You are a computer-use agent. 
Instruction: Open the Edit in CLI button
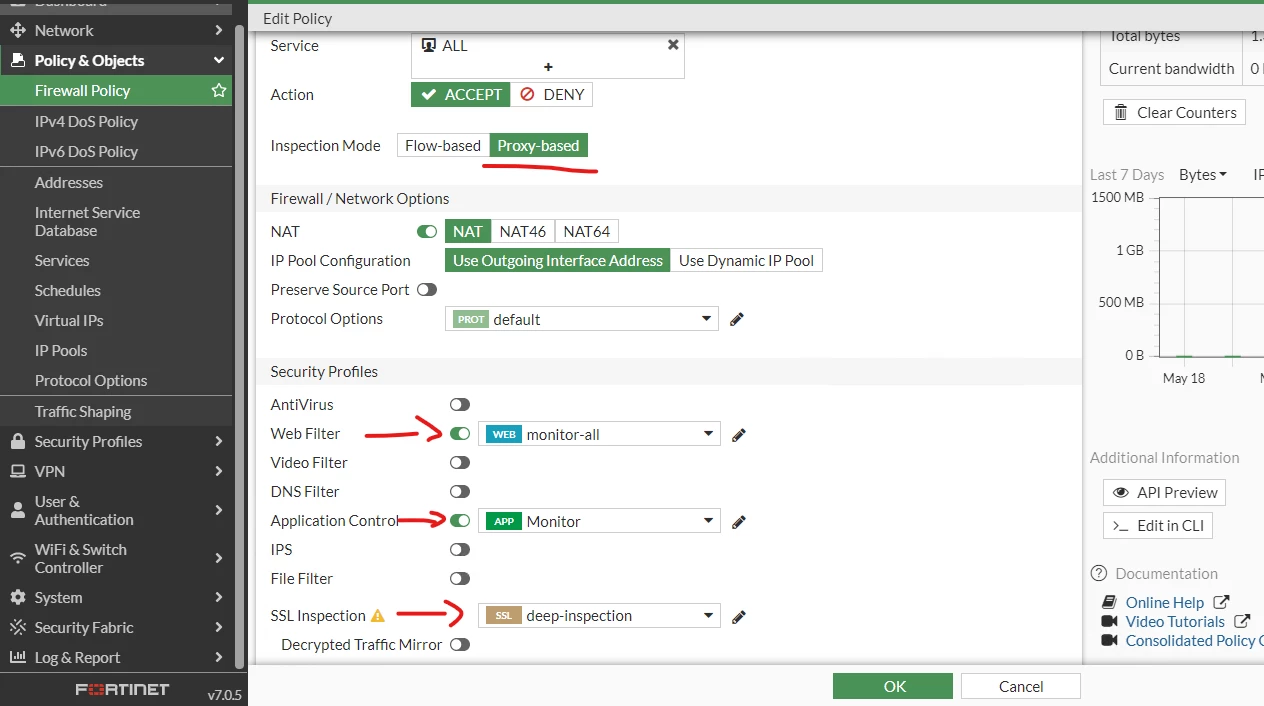(x=1158, y=526)
